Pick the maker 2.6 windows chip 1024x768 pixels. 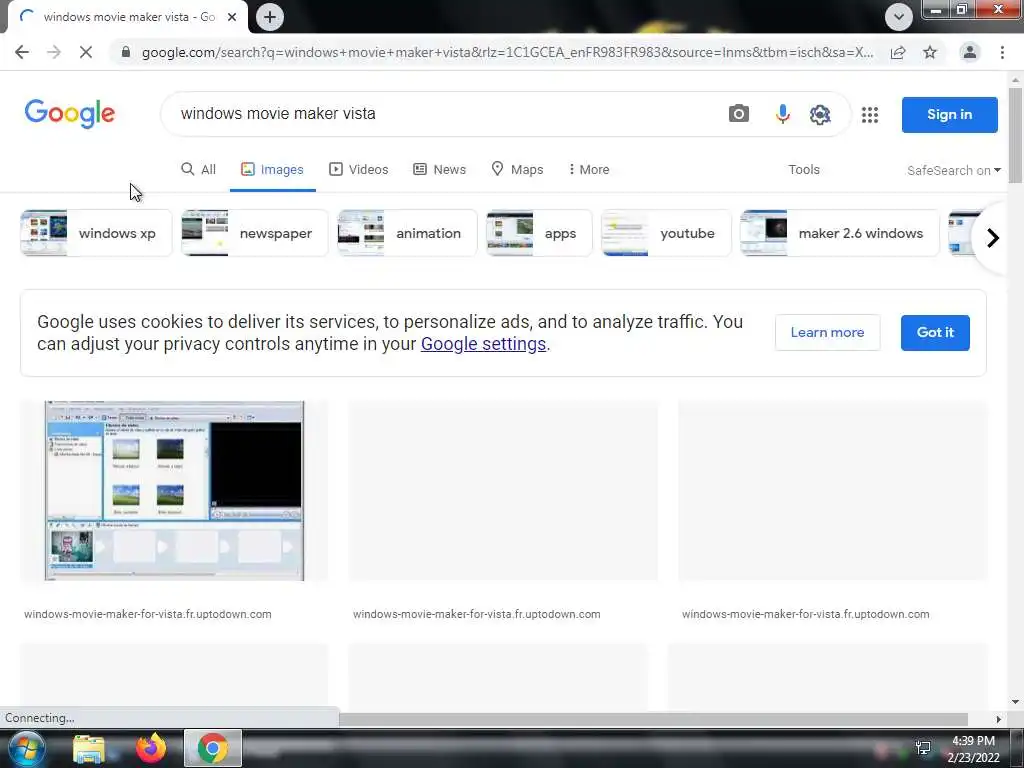click(x=840, y=233)
